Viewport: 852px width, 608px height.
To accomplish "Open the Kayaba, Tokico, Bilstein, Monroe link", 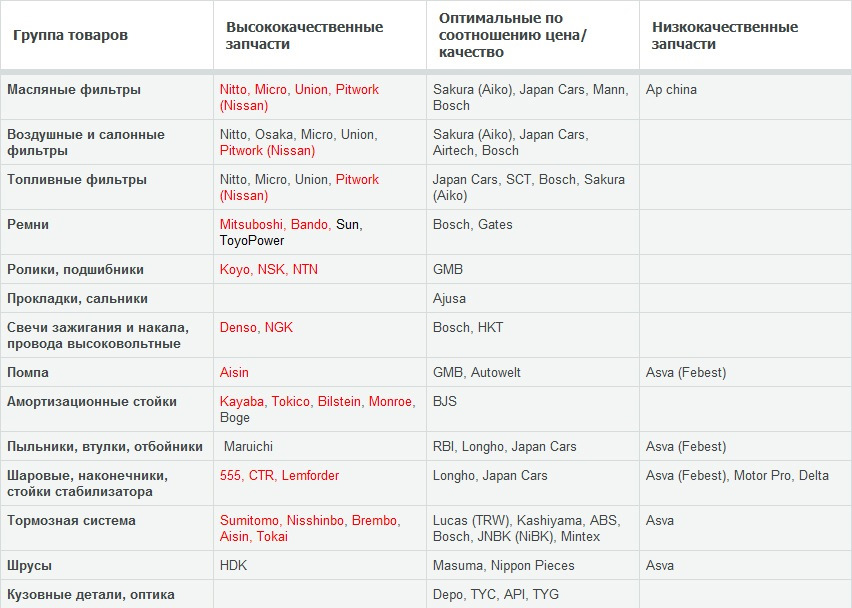I will pos(317,401).
